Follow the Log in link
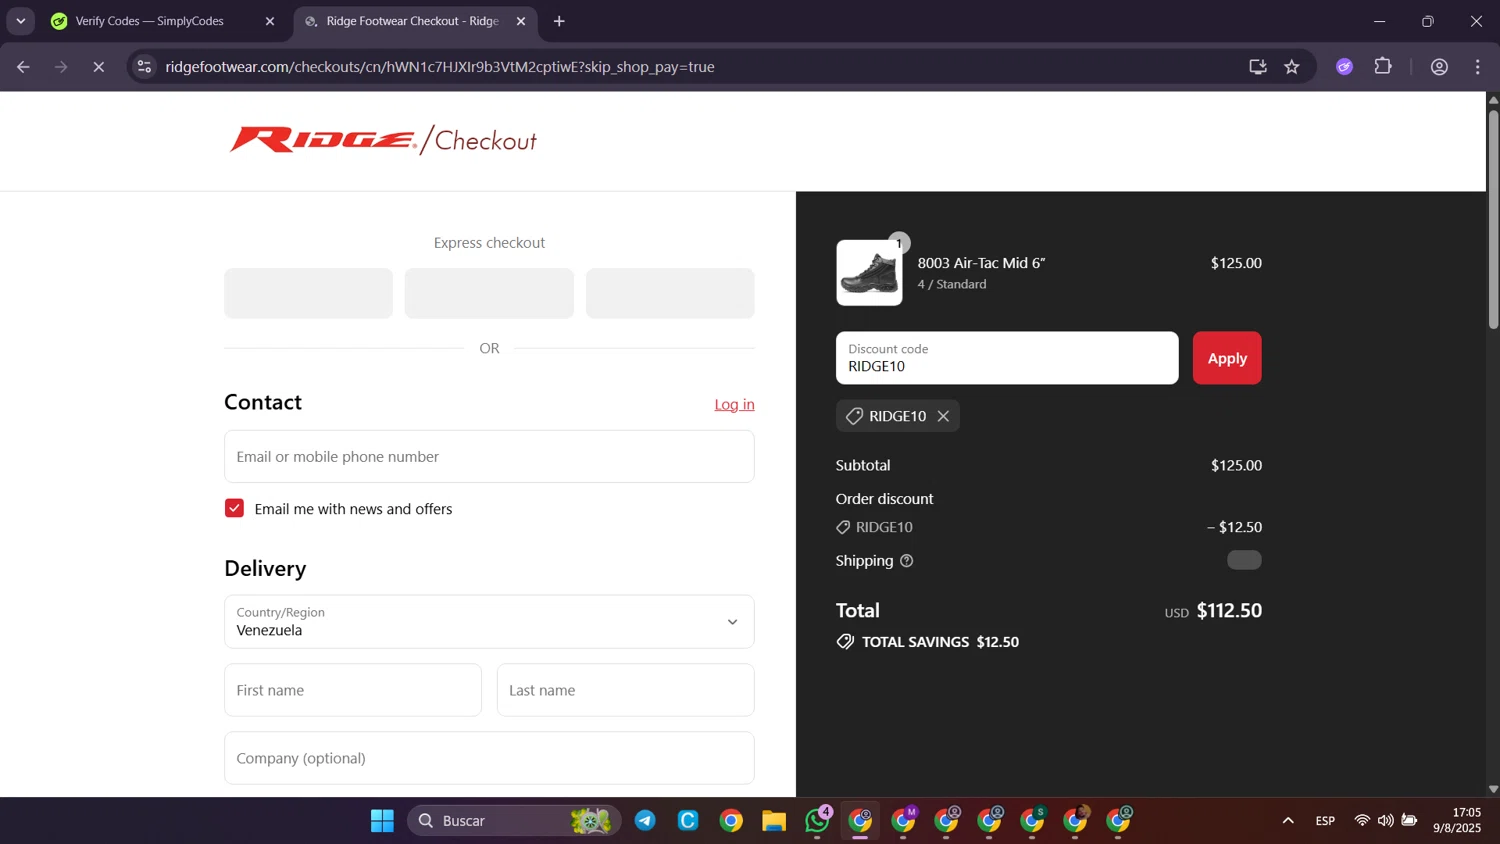 [734, 404]
